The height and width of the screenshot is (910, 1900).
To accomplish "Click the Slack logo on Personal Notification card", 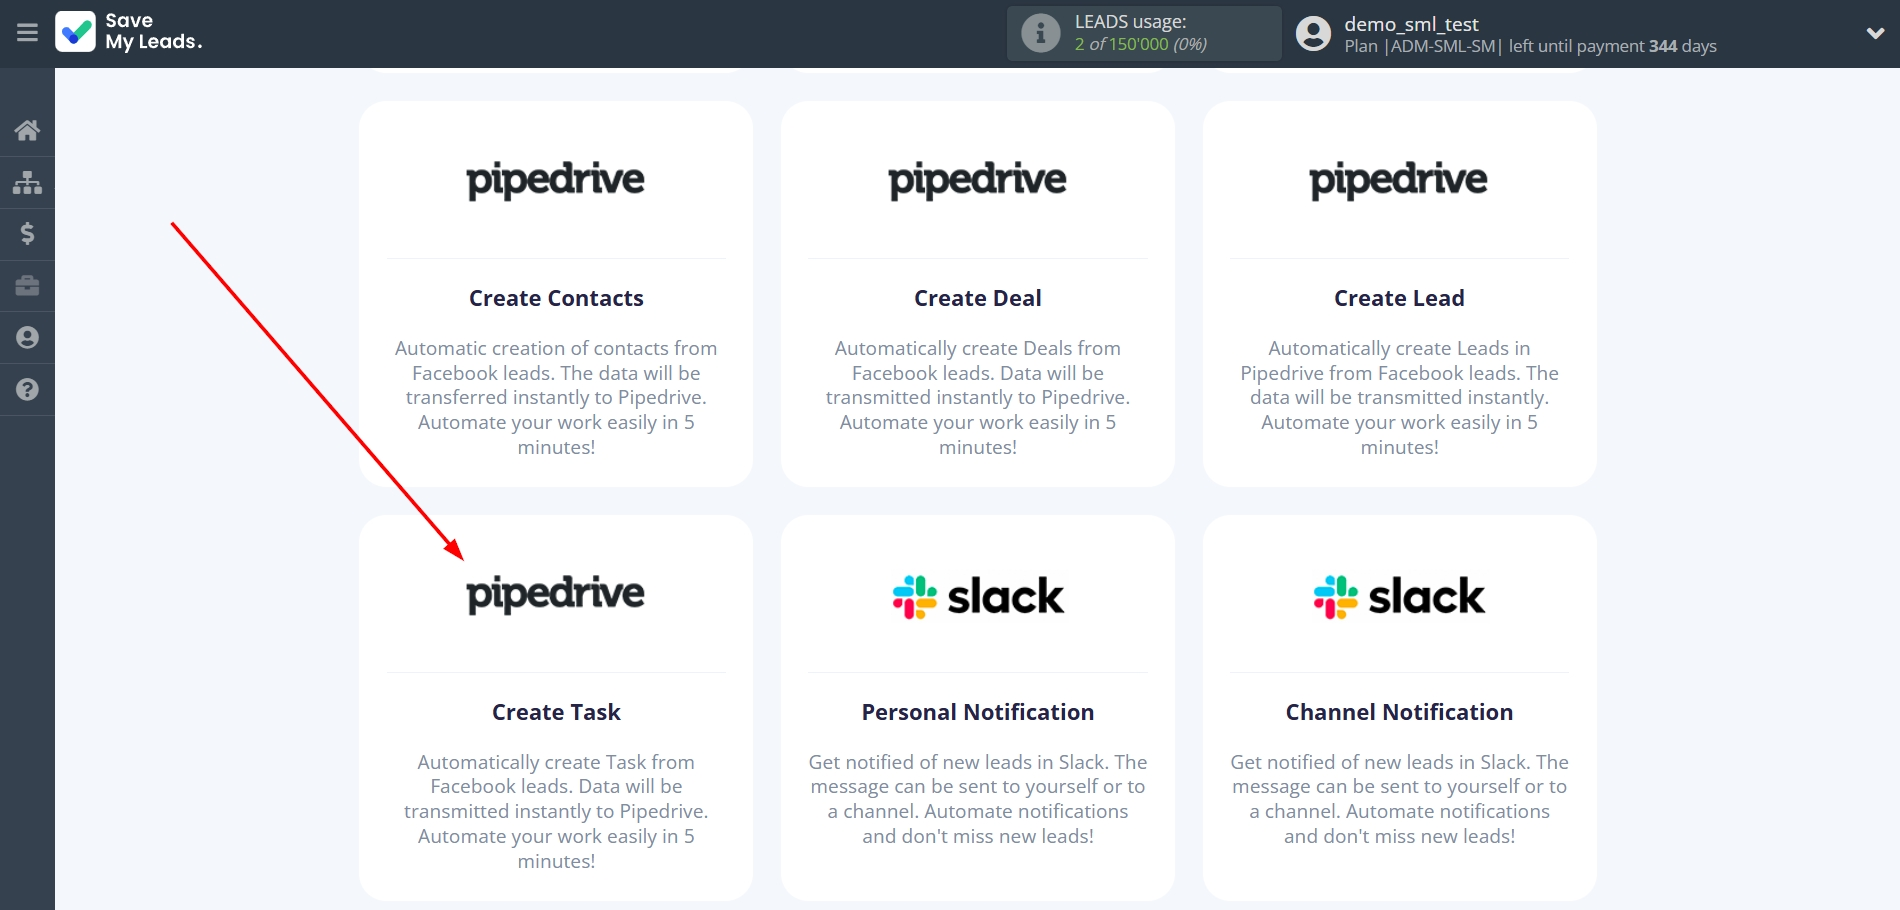I will [x=977, y=596].
